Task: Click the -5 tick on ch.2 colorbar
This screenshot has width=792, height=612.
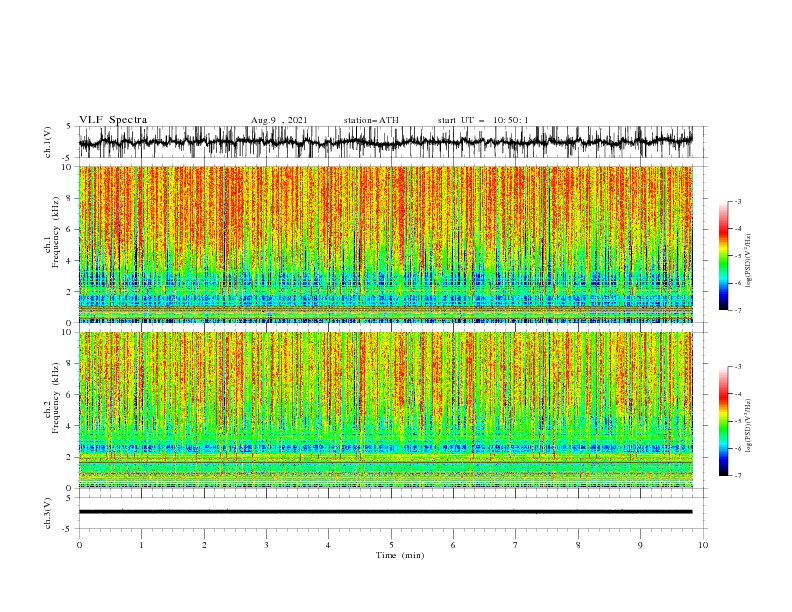Action: [738, 421]
